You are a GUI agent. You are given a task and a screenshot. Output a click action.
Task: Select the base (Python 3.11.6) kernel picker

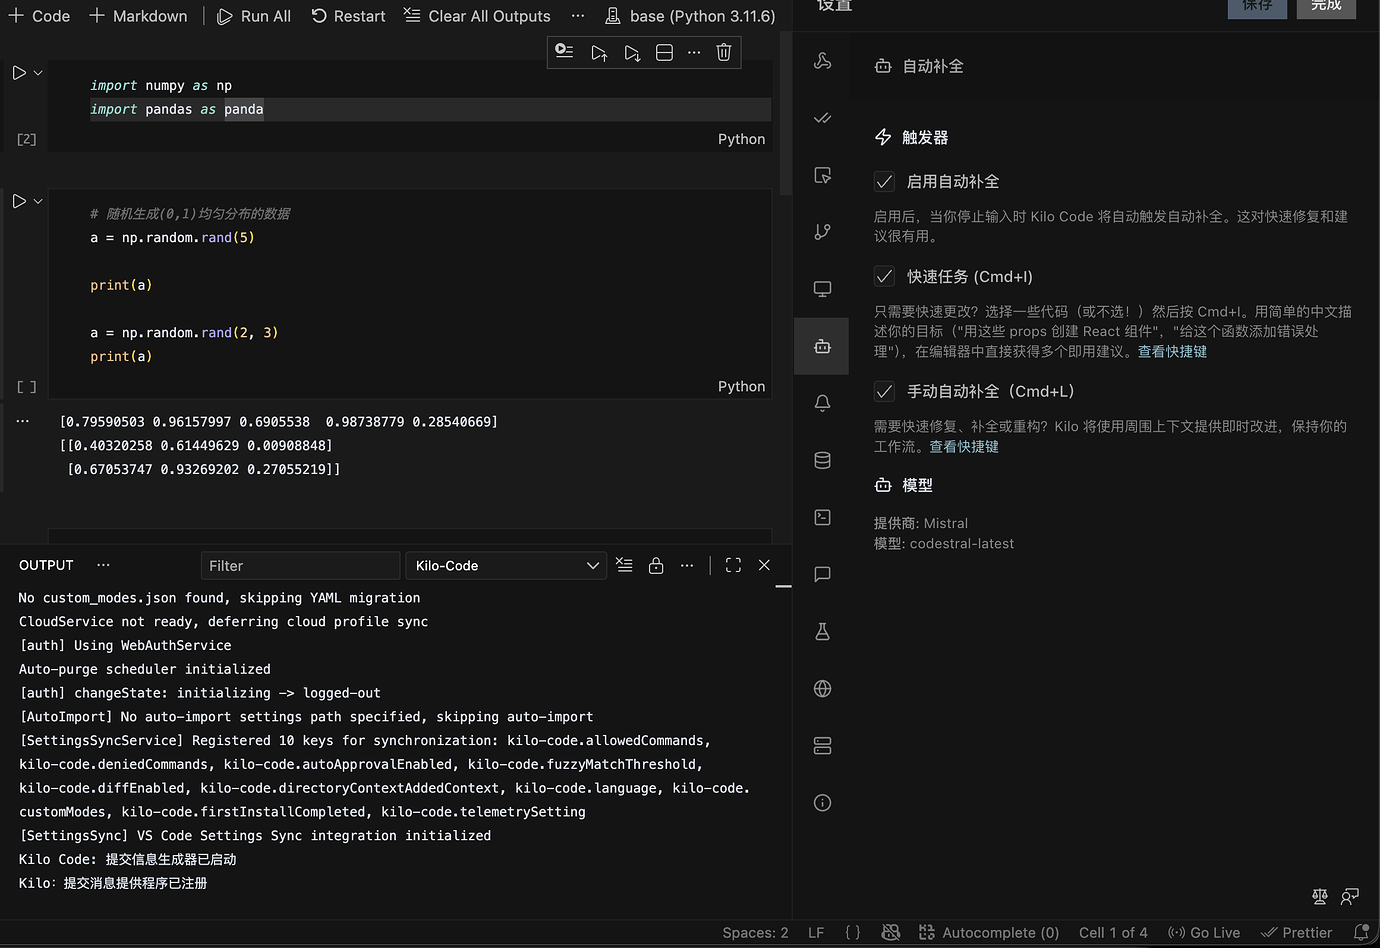(x=690, y=16)
